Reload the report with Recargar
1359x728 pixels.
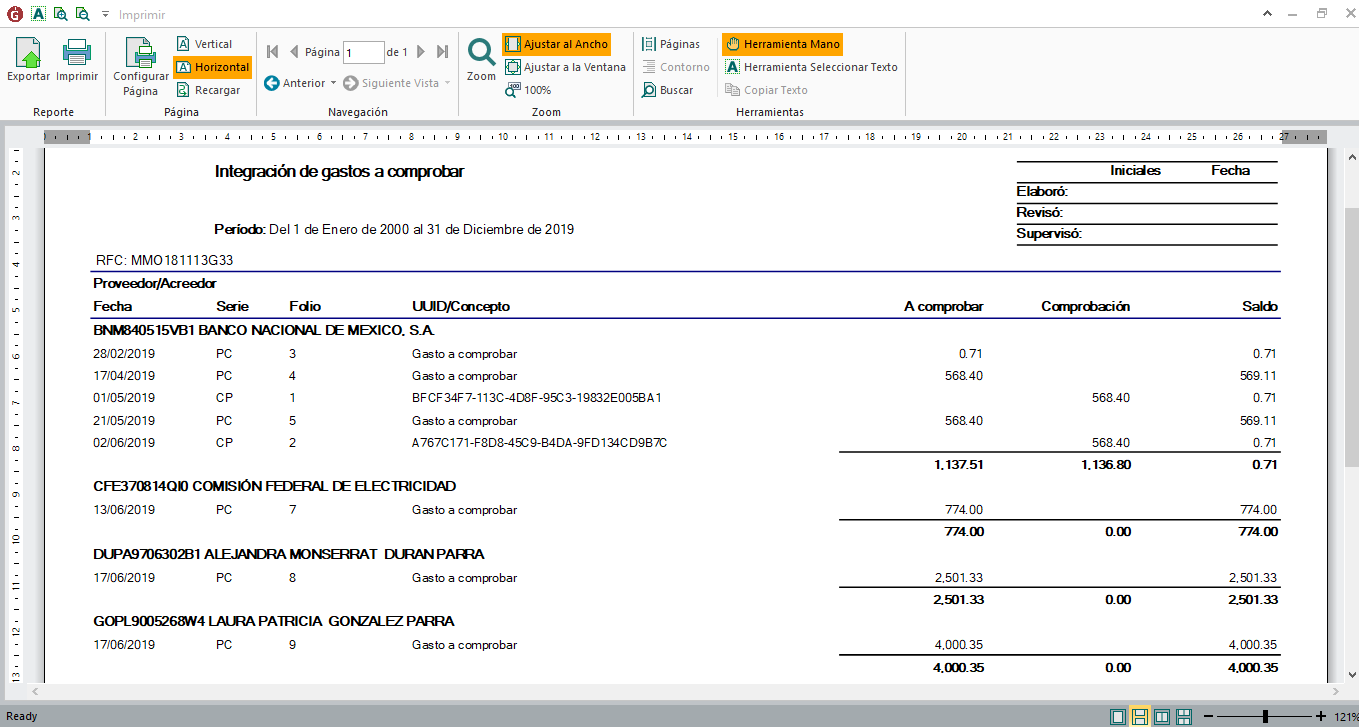coord(208,90)
